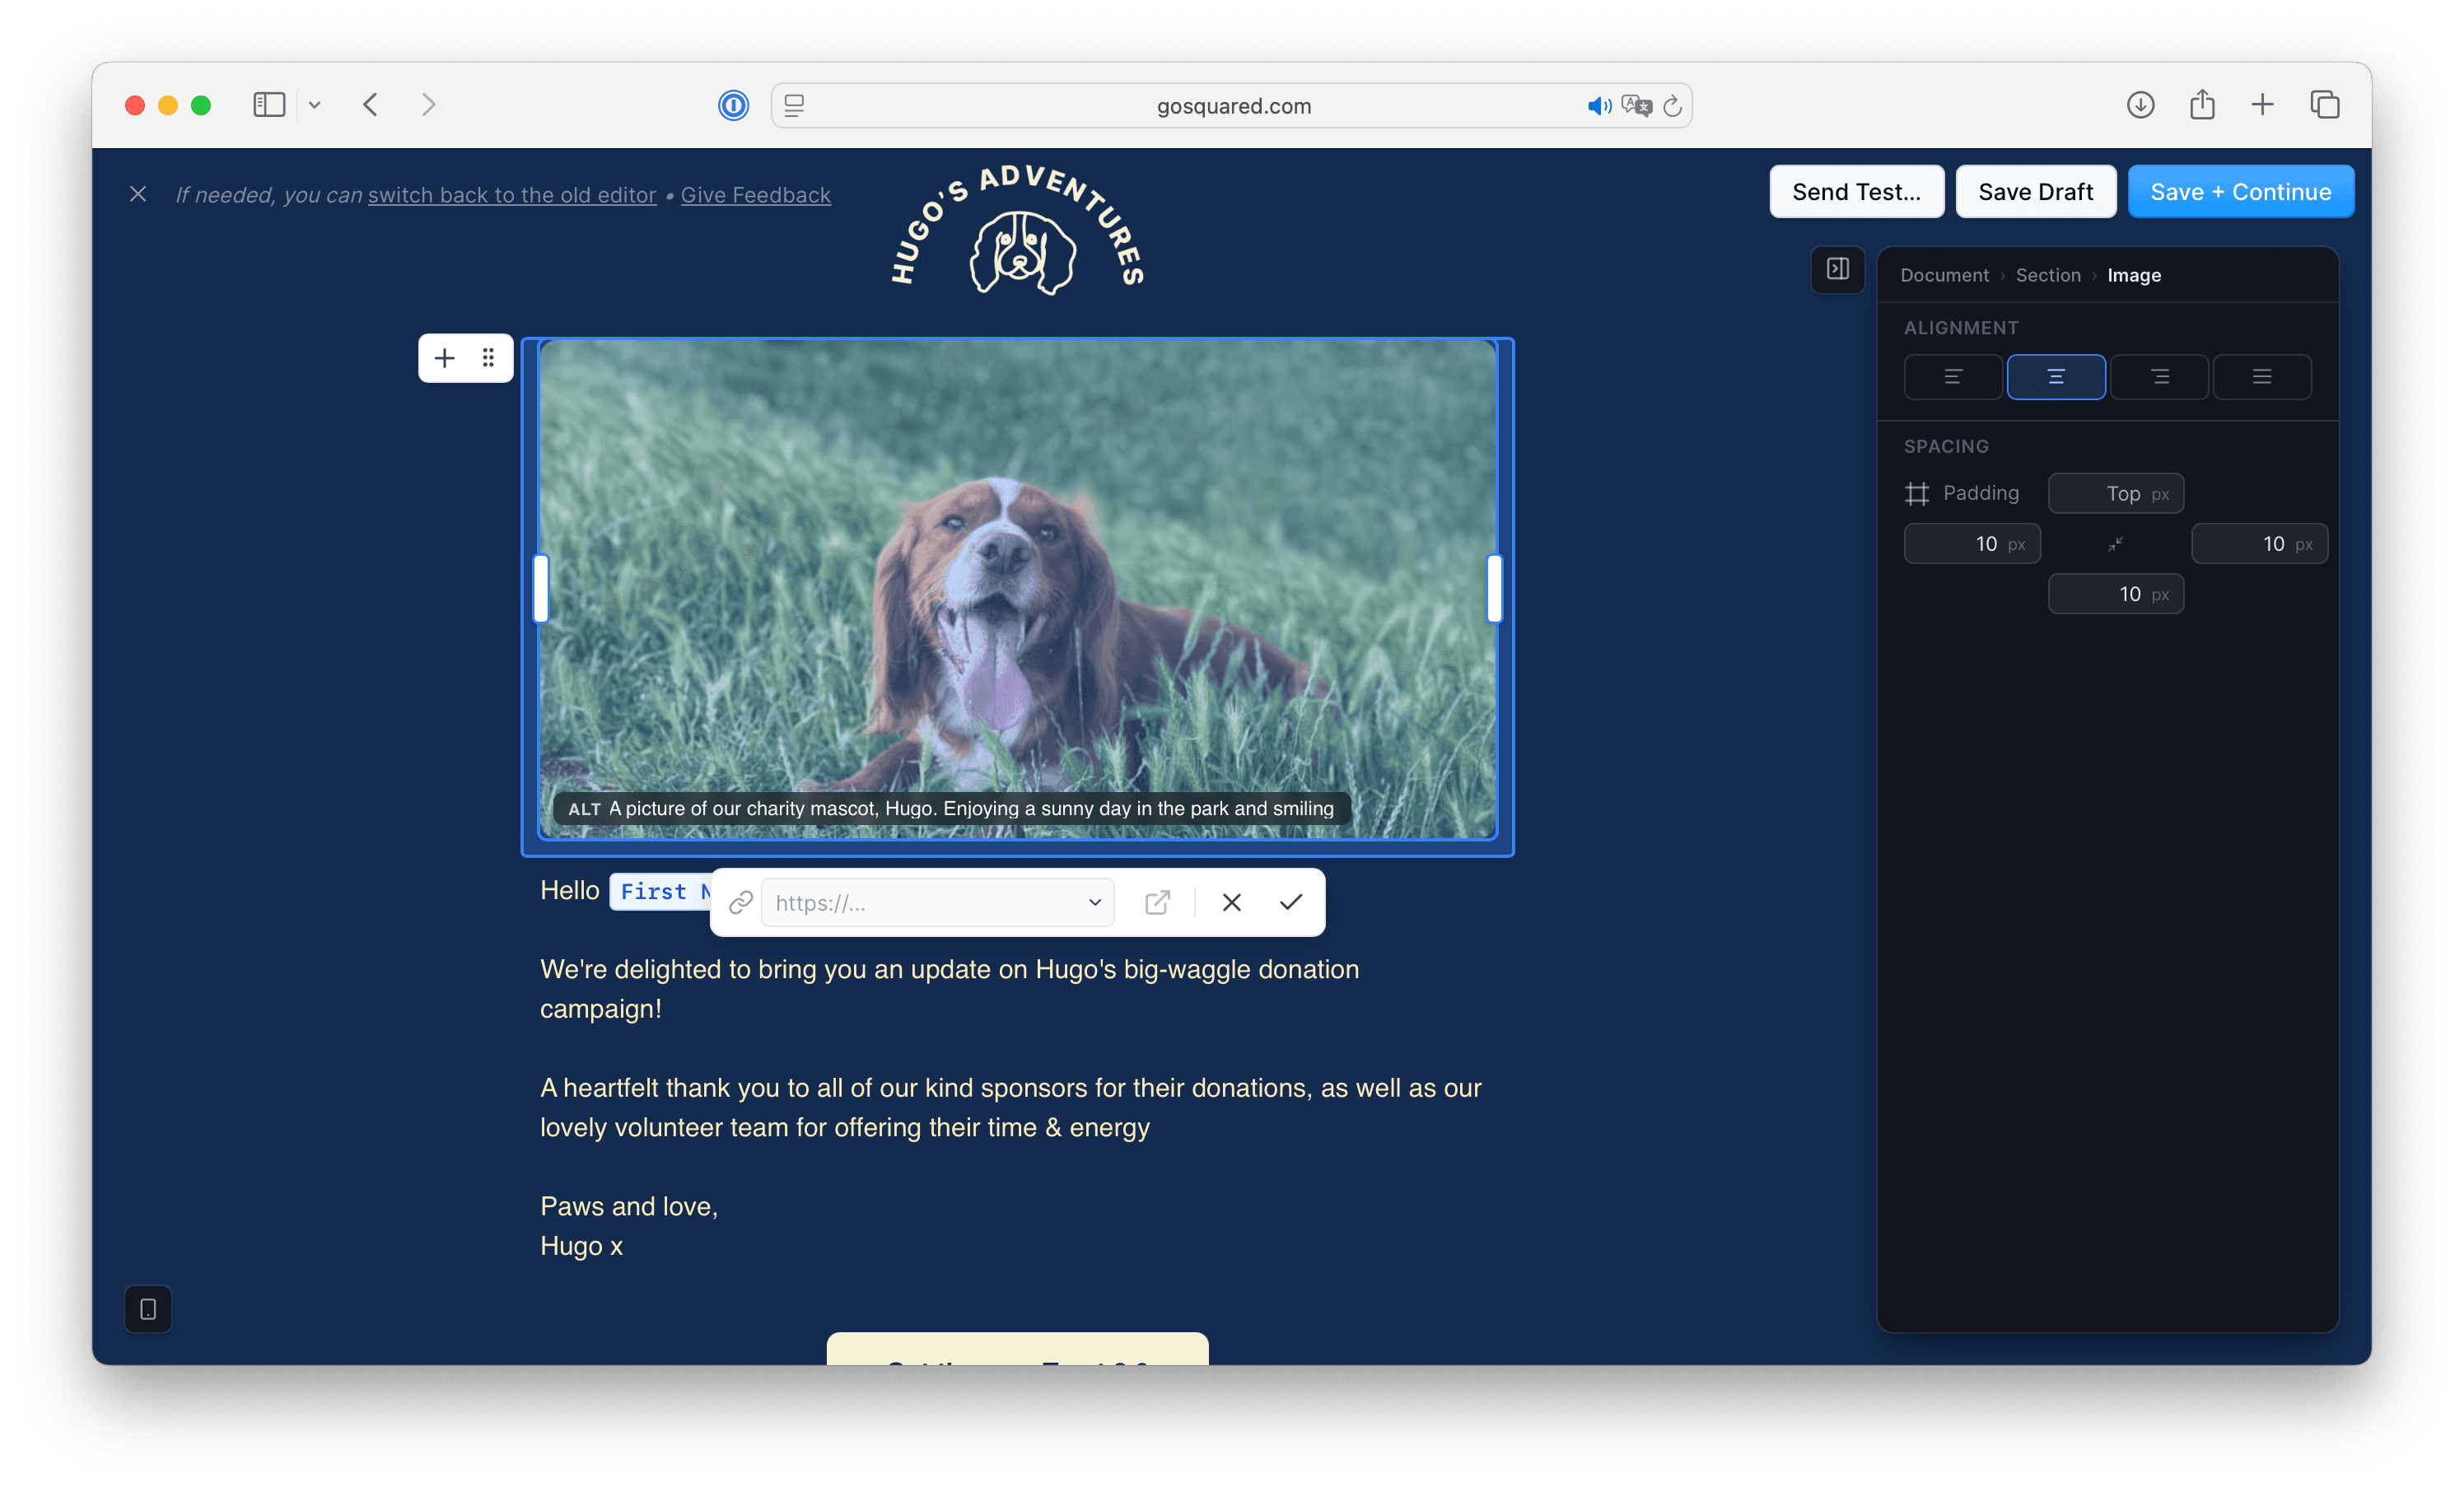Image resolution: width=2464 pixels, height=1487 pixels.
Task: Toggle mobile preview icon at bottom left
Action: point(148,1308)
